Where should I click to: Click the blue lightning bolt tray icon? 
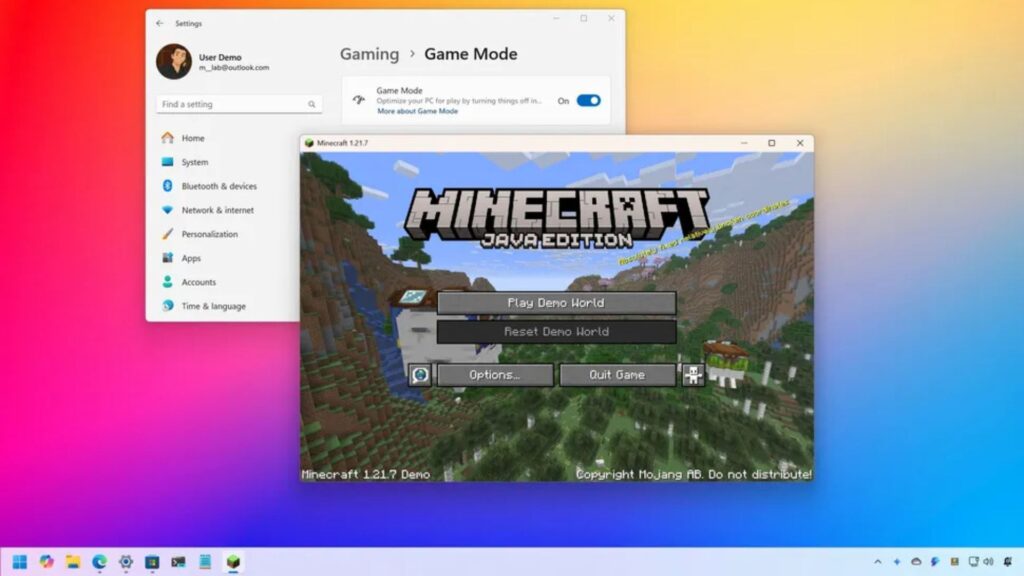pyautogui.click(x=935, y=562)
